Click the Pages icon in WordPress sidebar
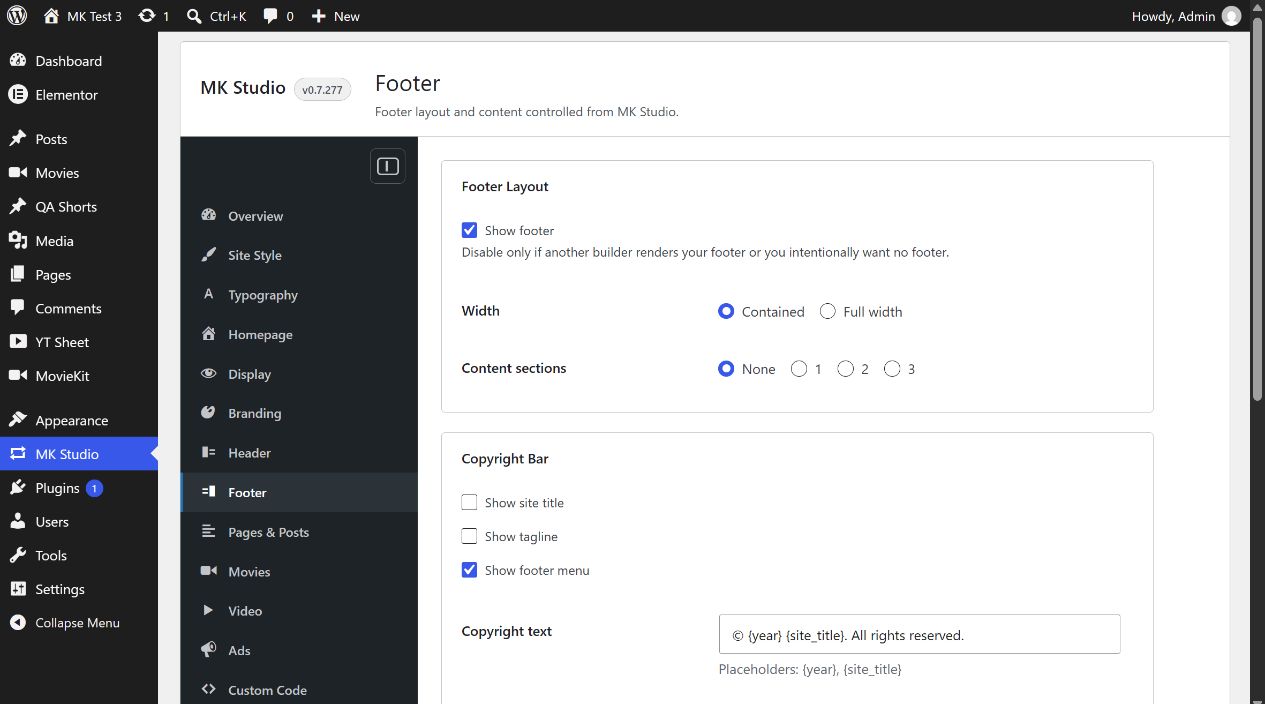Screen dimensions: 1265x704 point(17,275)
